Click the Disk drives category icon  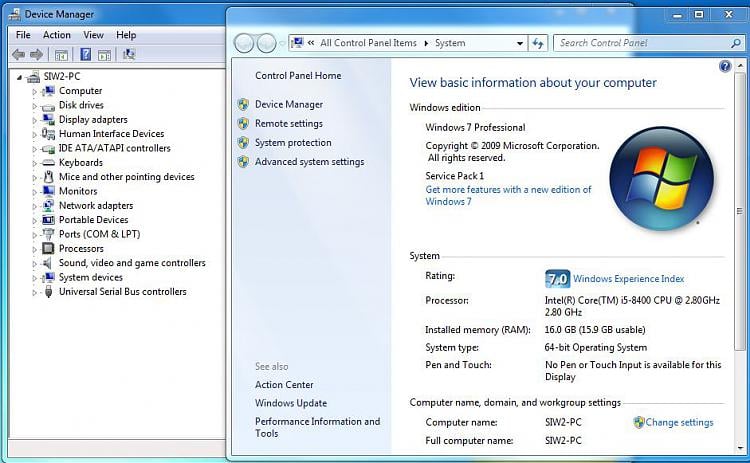[x=48, y=106]
